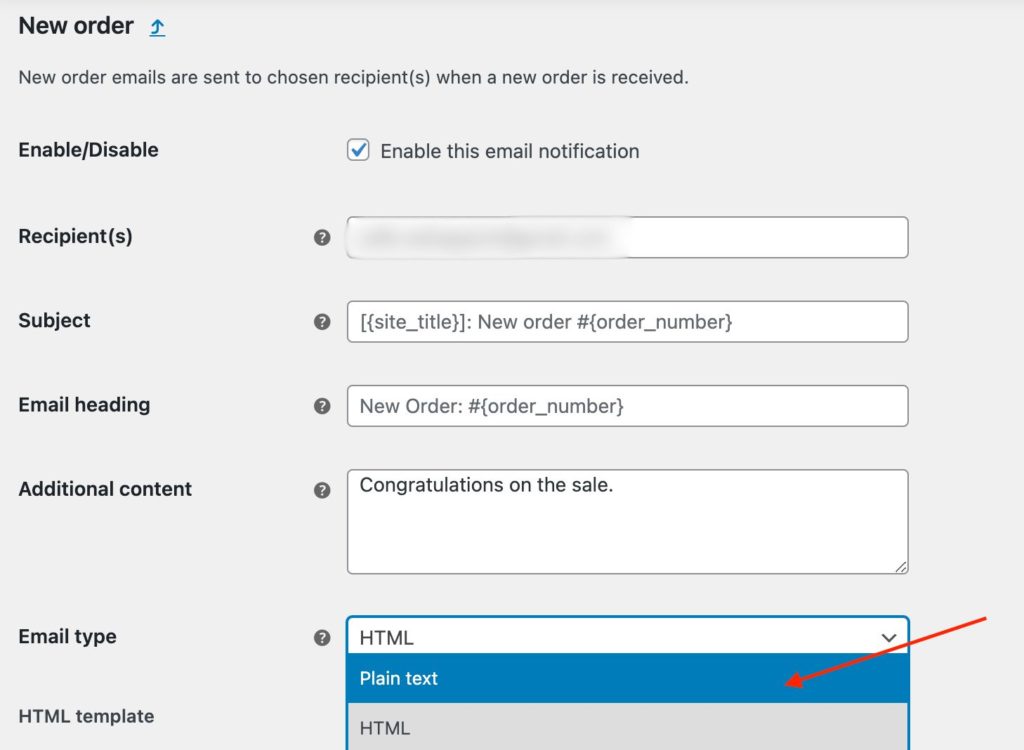Open the Email heading help tooltip
Screen dimensions: 1024x750
pos(322,405)
